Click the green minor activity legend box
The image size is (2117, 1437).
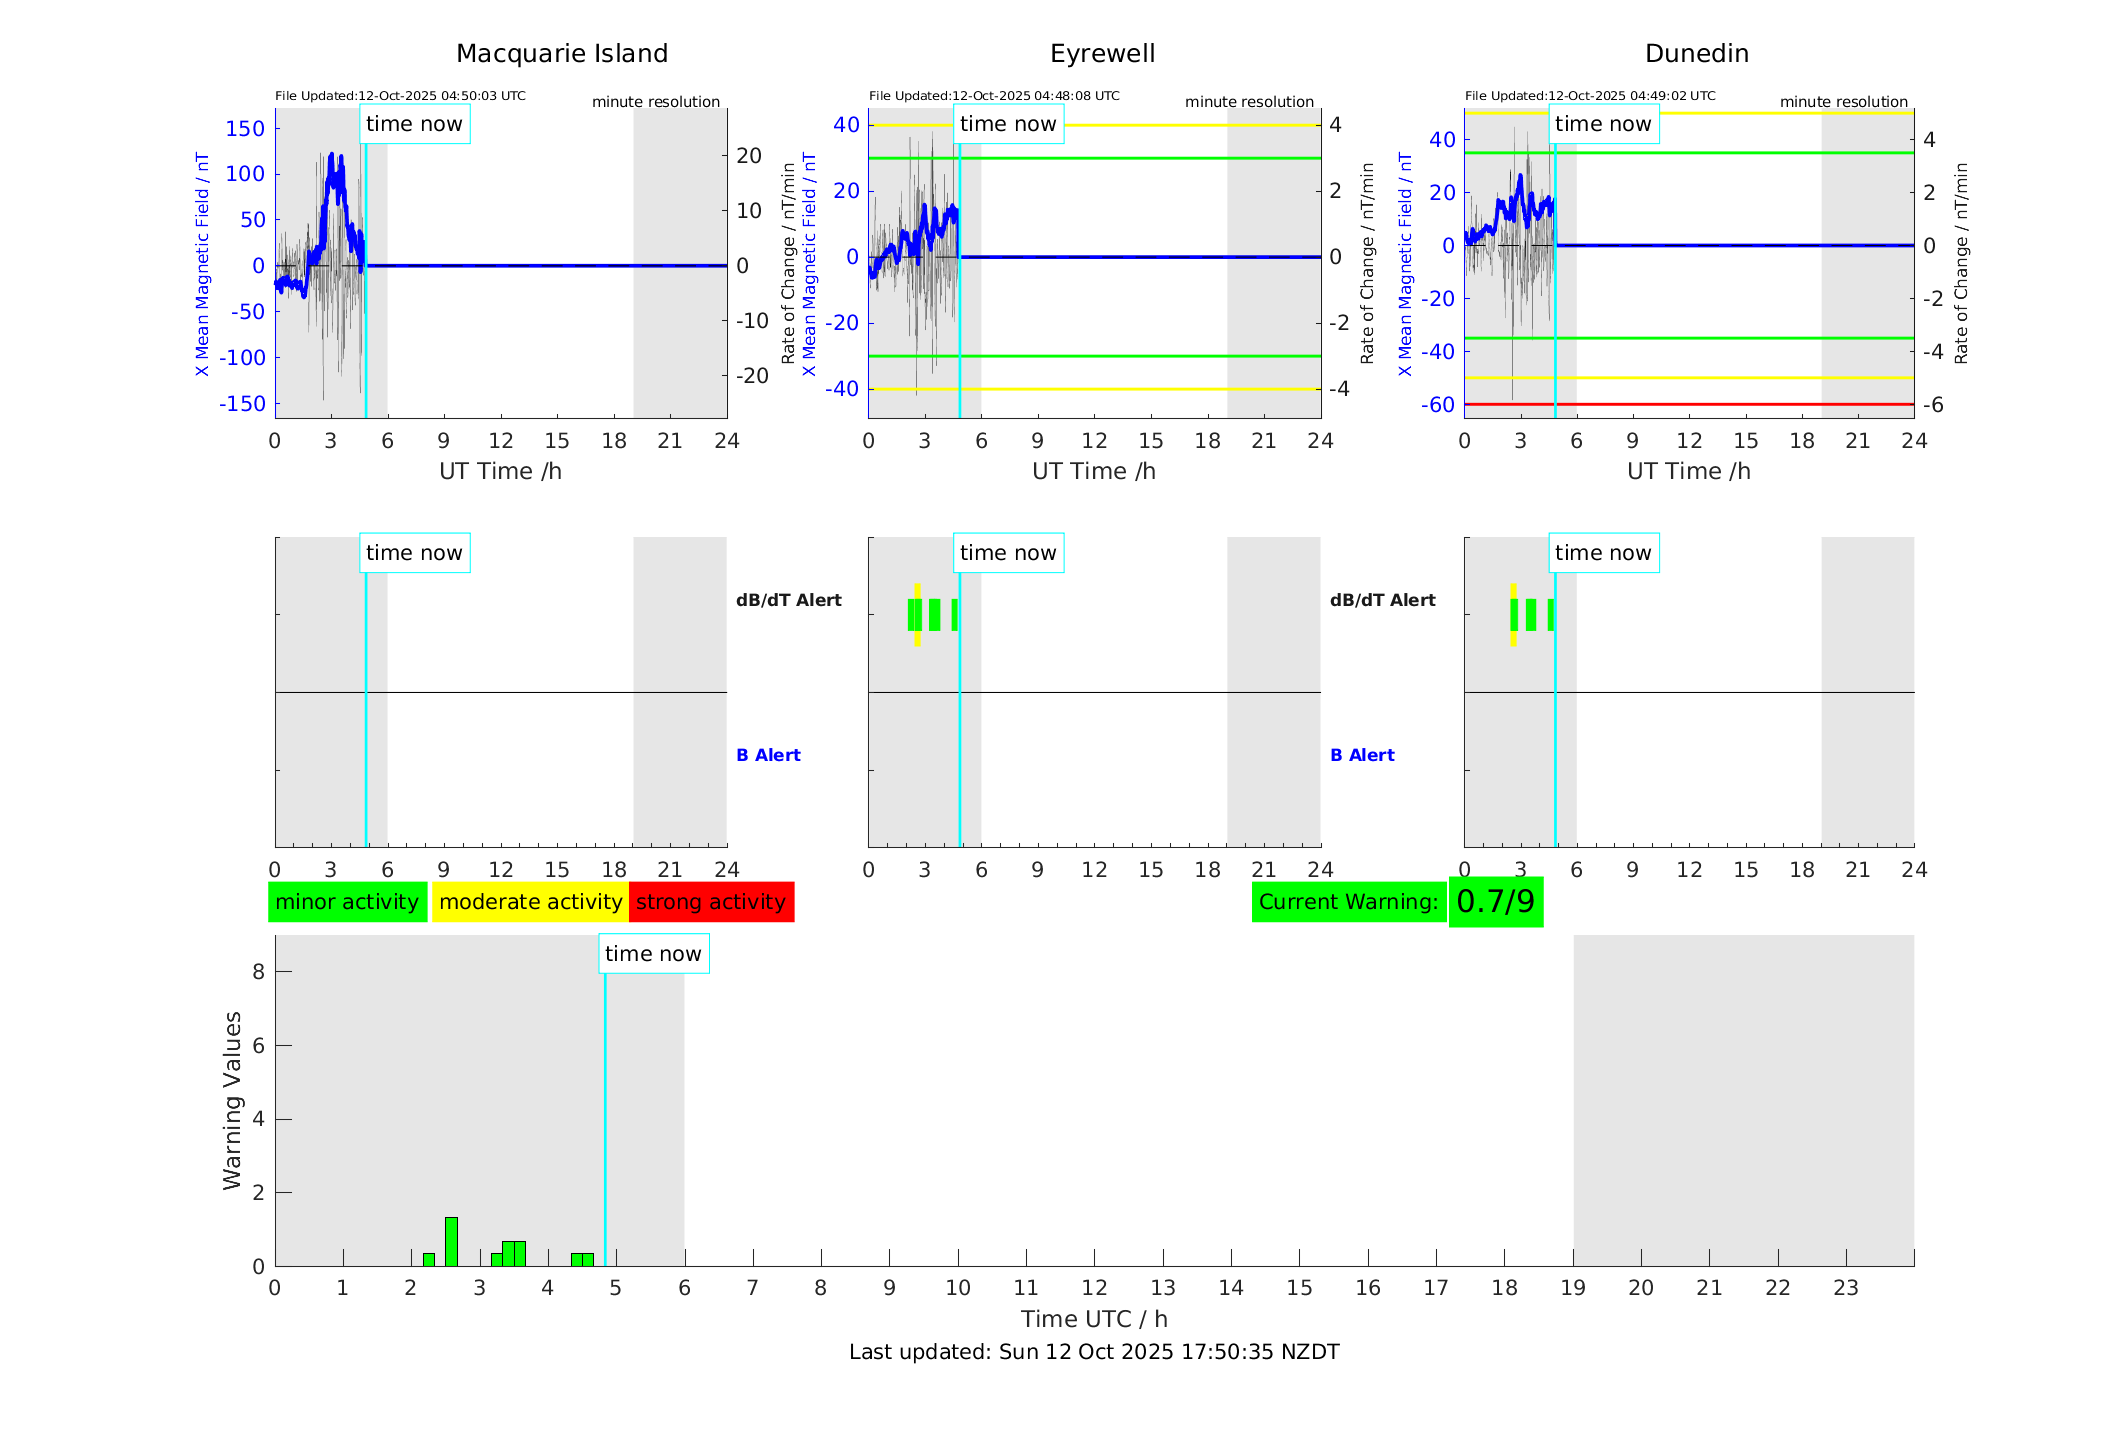[347, 902]
